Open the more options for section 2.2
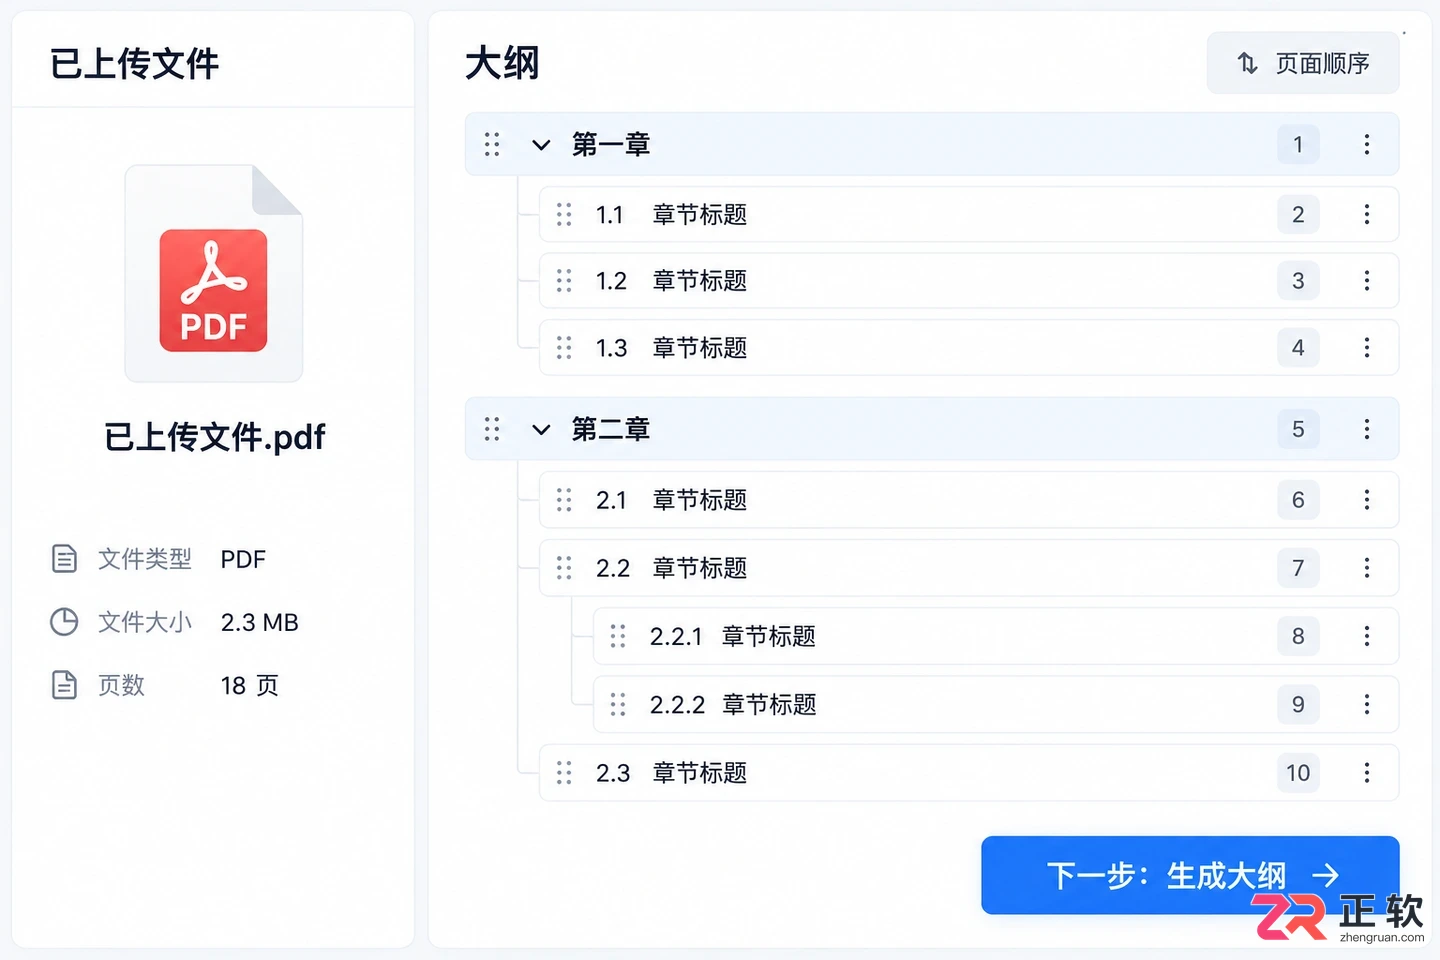 click(1367, 568)
